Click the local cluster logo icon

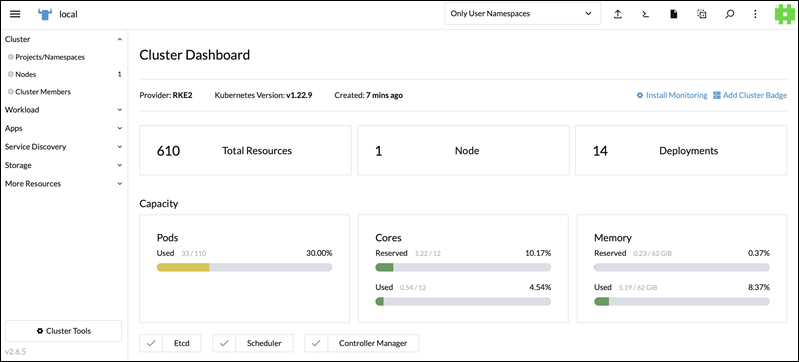[x=45, y=14]
